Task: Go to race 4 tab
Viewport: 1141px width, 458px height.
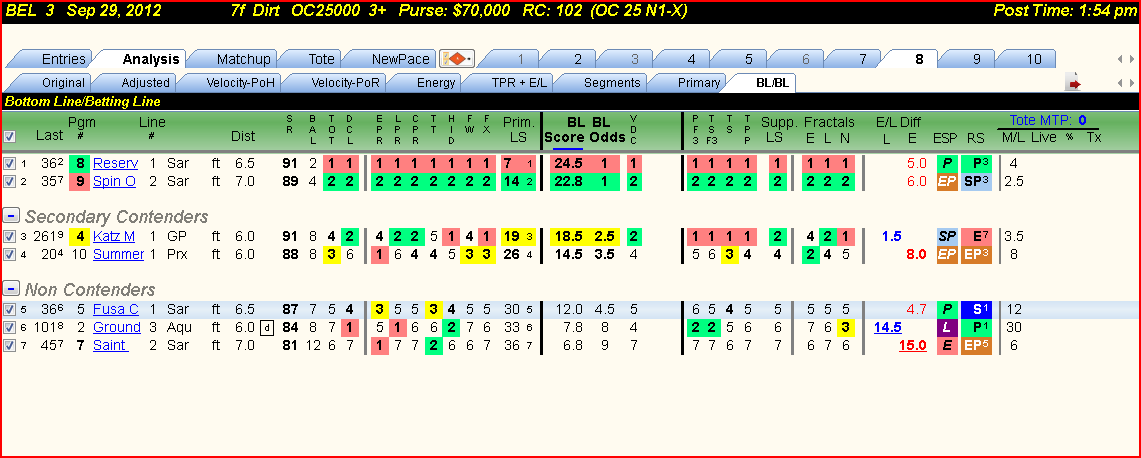Action: (691, 59)
